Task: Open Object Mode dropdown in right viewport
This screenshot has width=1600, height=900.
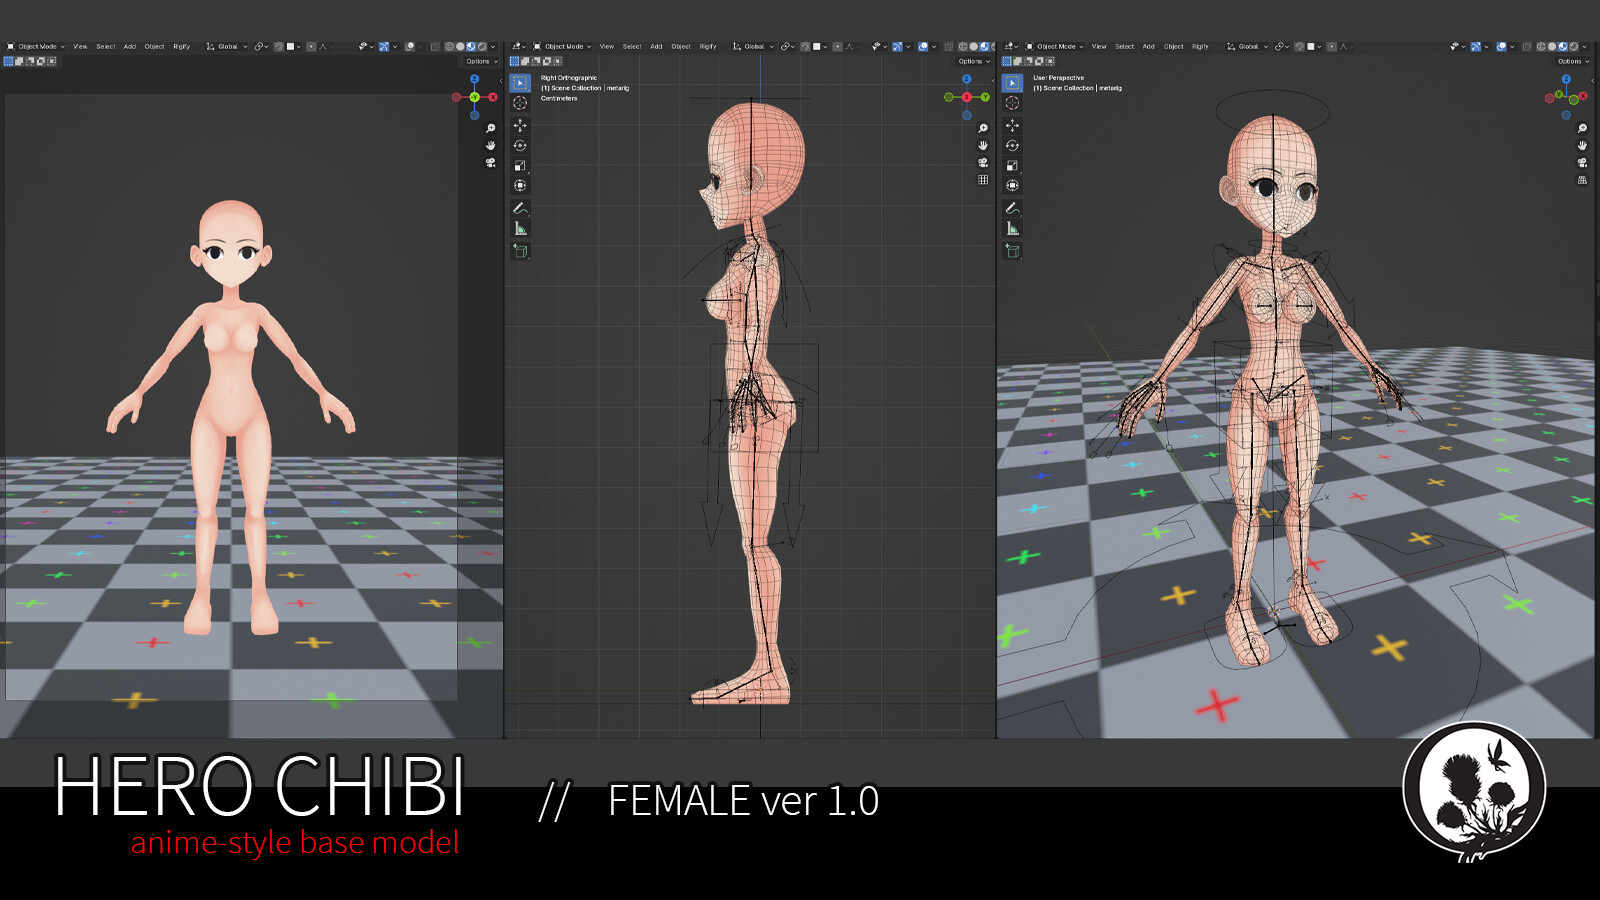Action: (x=1054, y=46)
